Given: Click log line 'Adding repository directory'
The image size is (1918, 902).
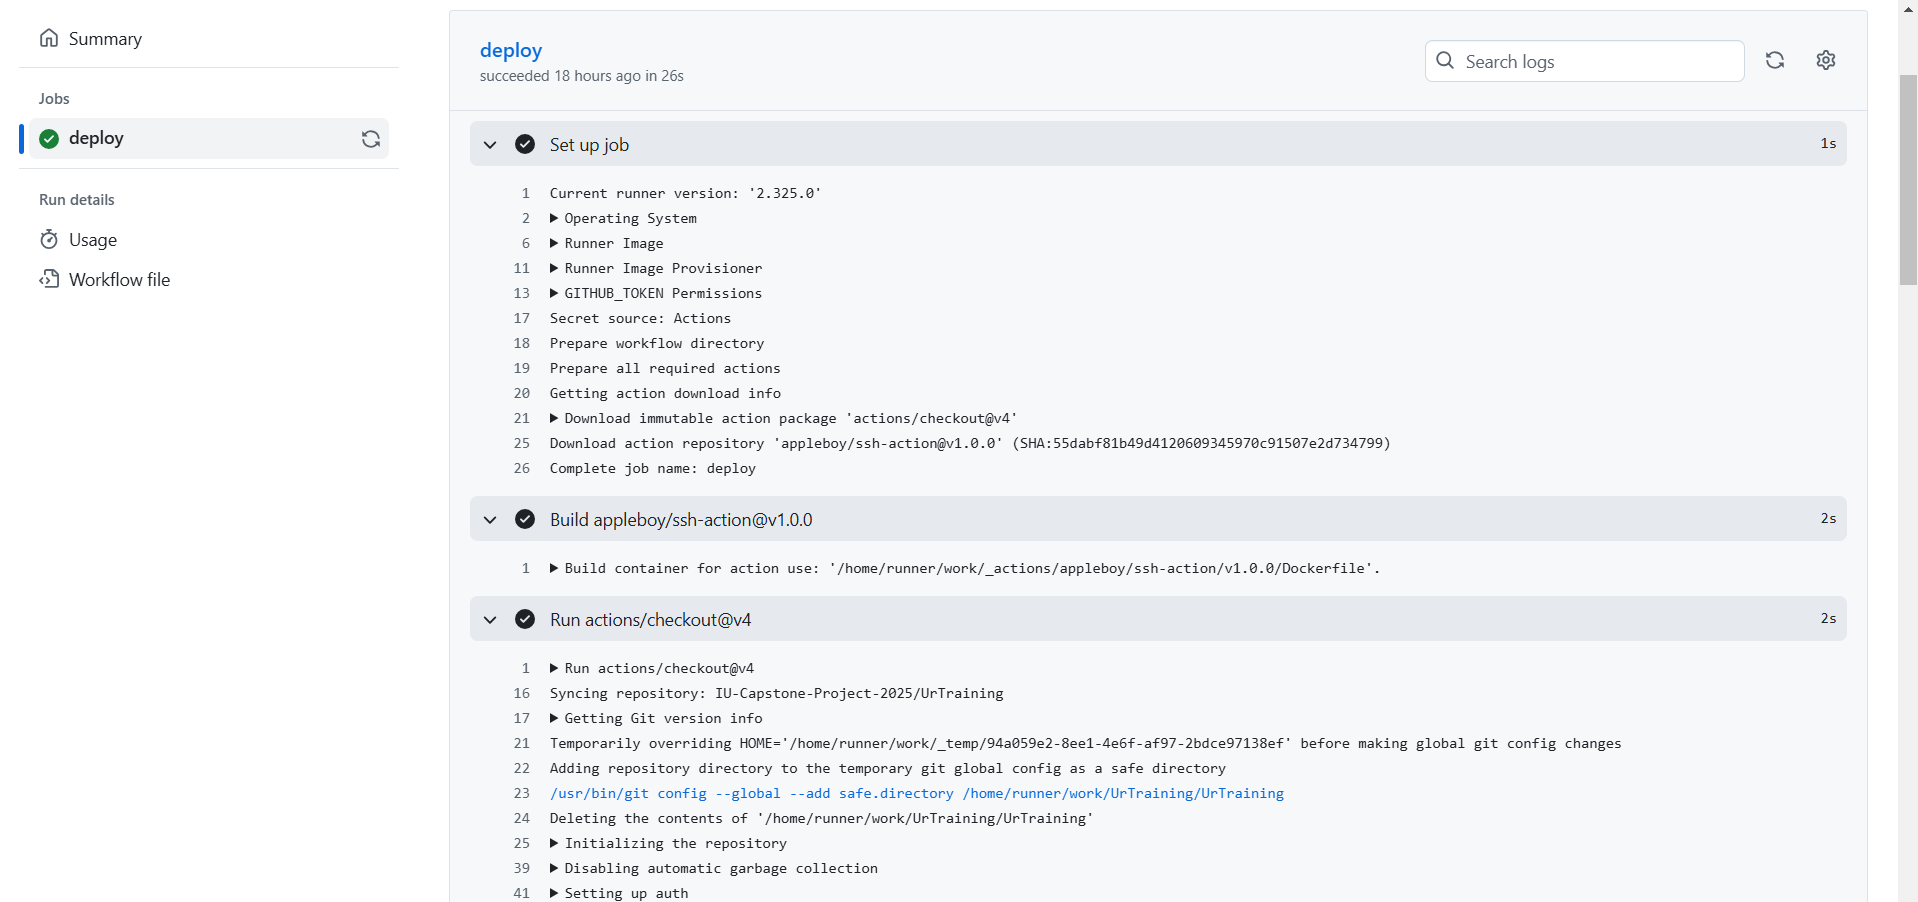Looking at the screenshot, I should pos(887,768).
